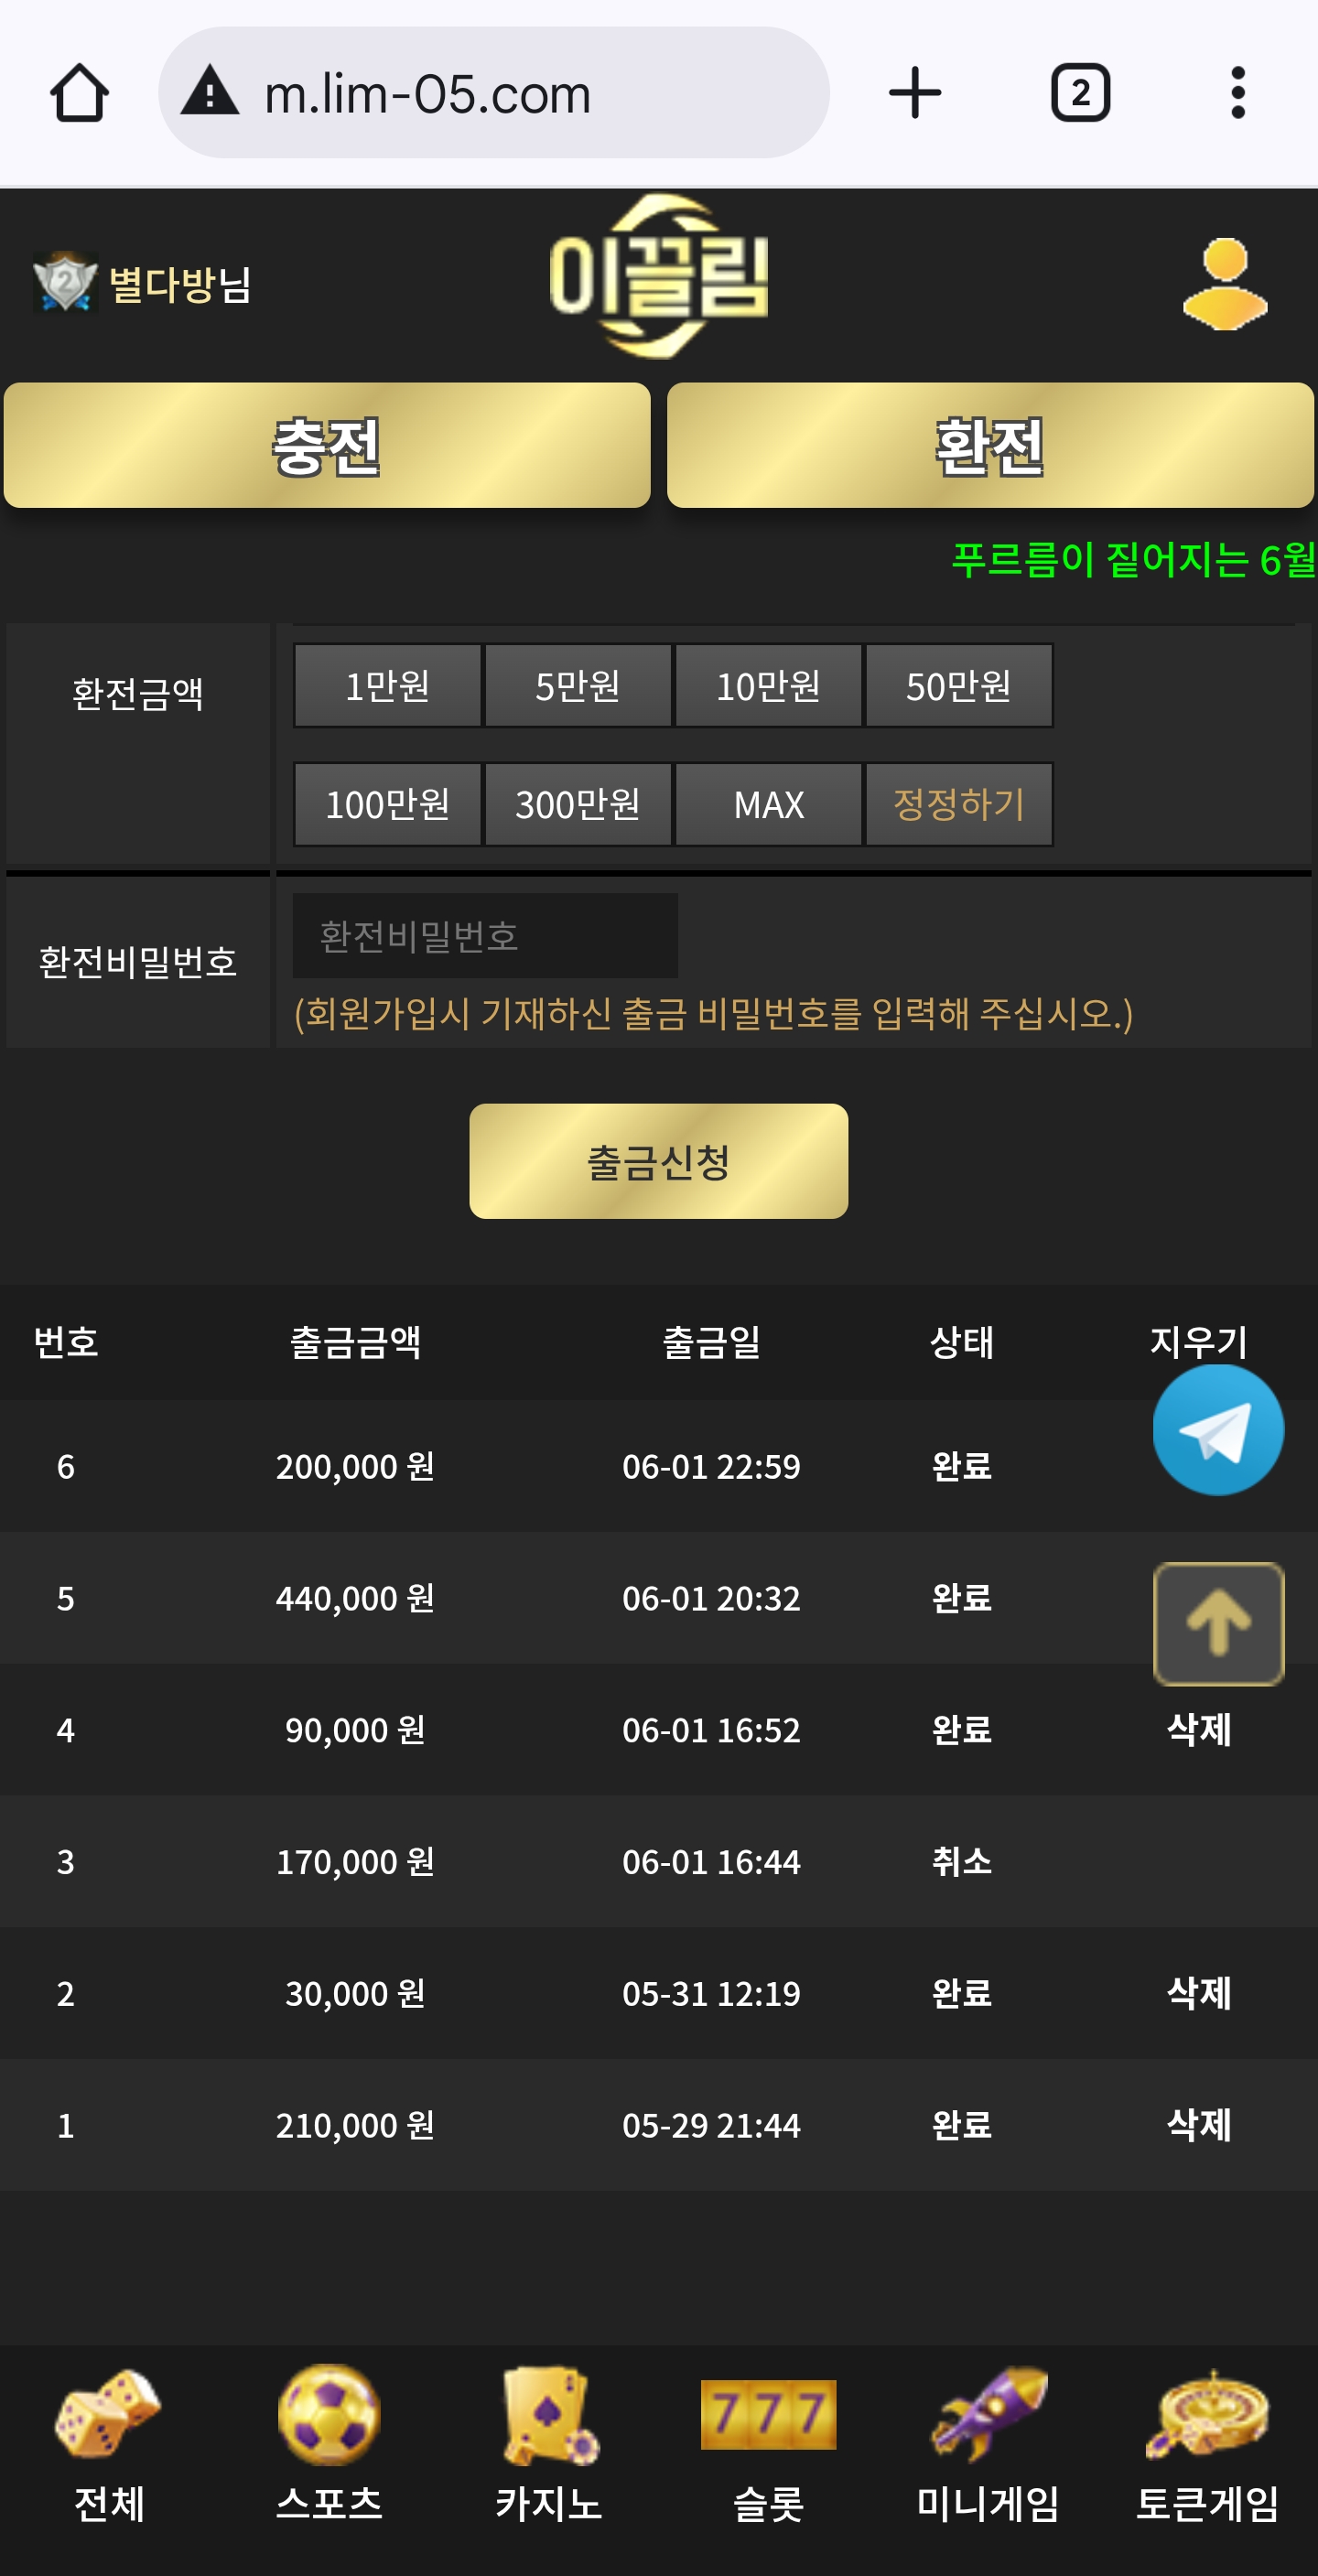Select the 10만원 amount button
Image resolution: width=1318 pixels, height=2576 pixels.
(768, 686)
